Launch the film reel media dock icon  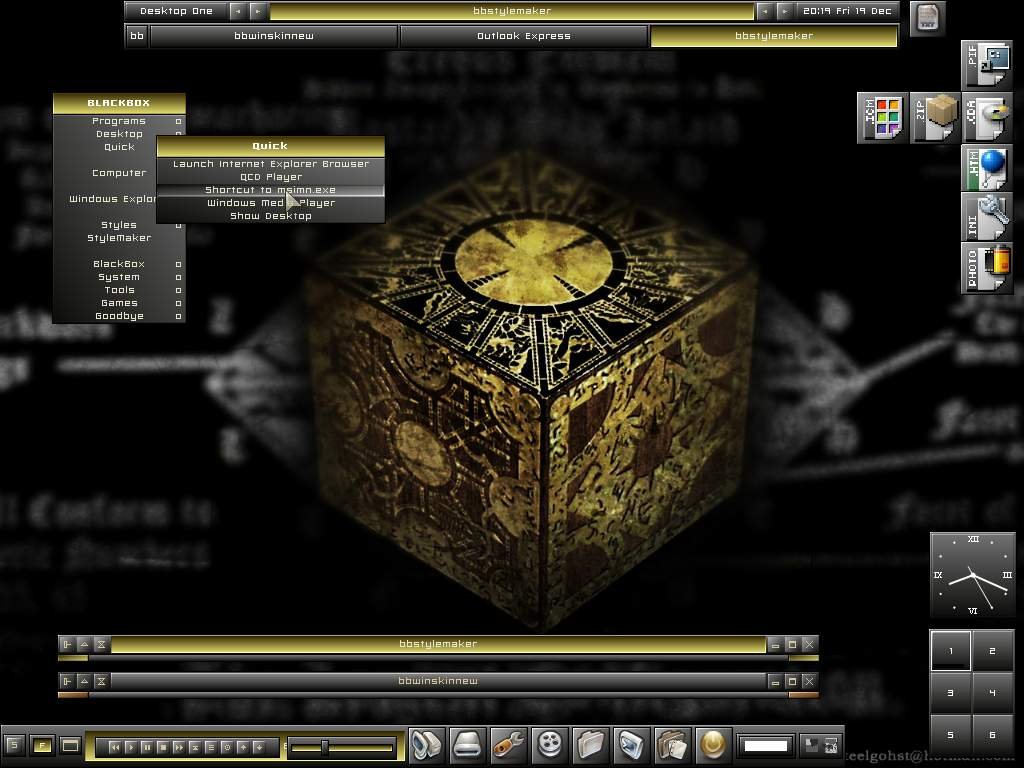click(x=550, y=744)
